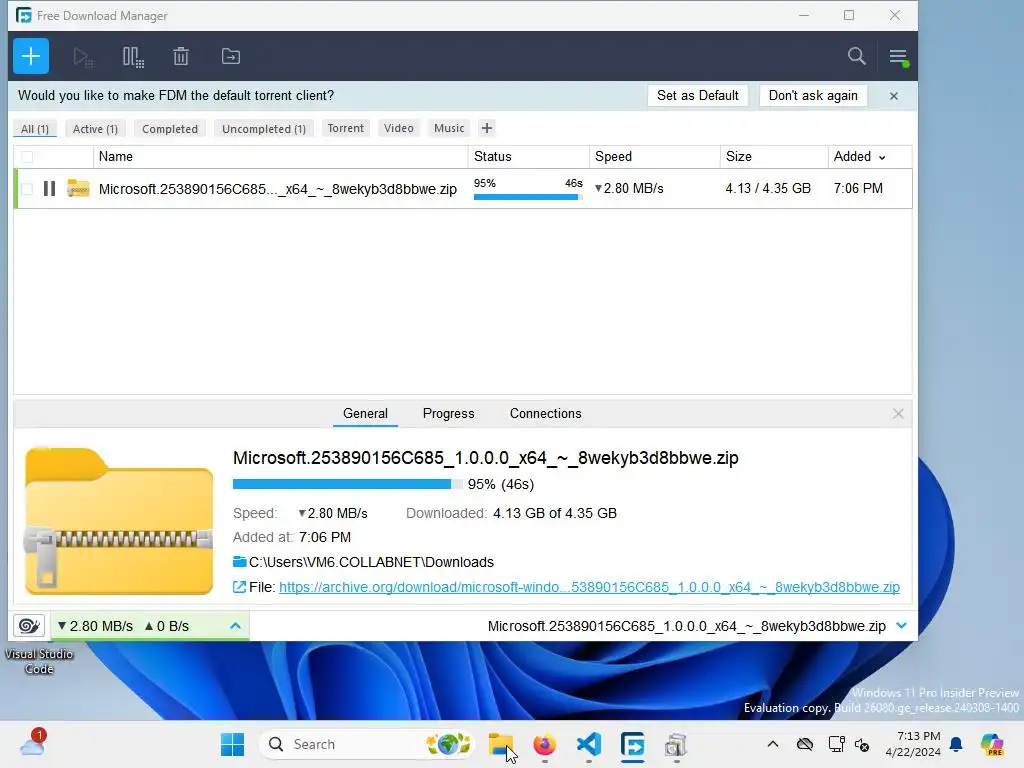The height and width of the screenshot is (768, 1024).
Task: Open Visual Studio Code from the taskbar
Action: point(588,744)
